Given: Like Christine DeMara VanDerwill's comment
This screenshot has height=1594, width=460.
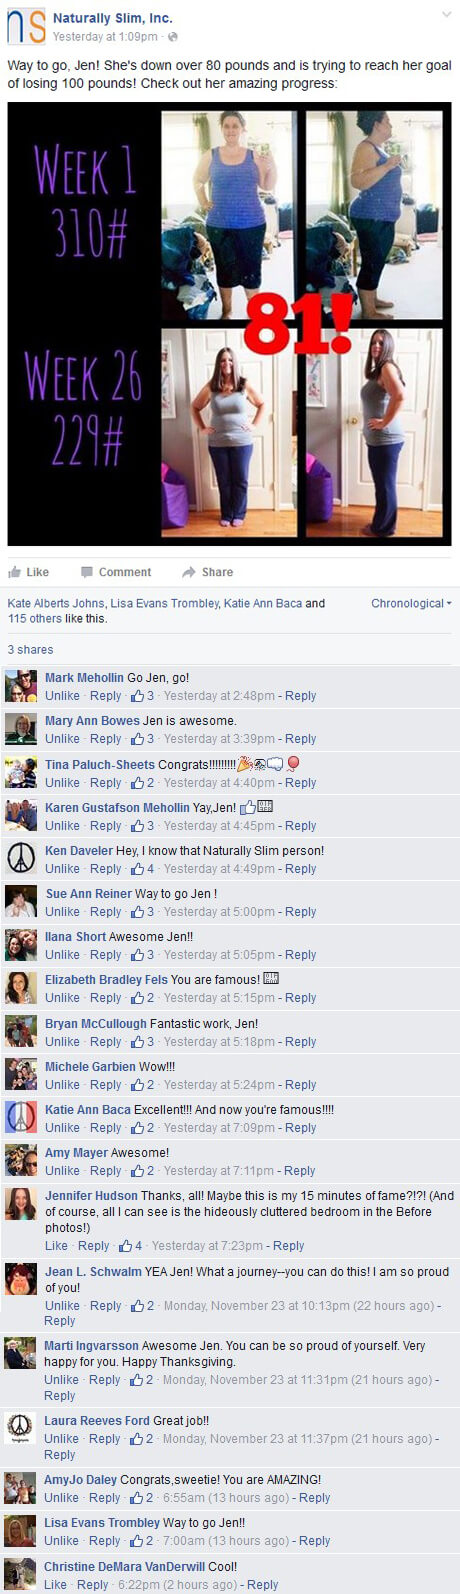Looking at the screenshot, I should pos(56,1585).
